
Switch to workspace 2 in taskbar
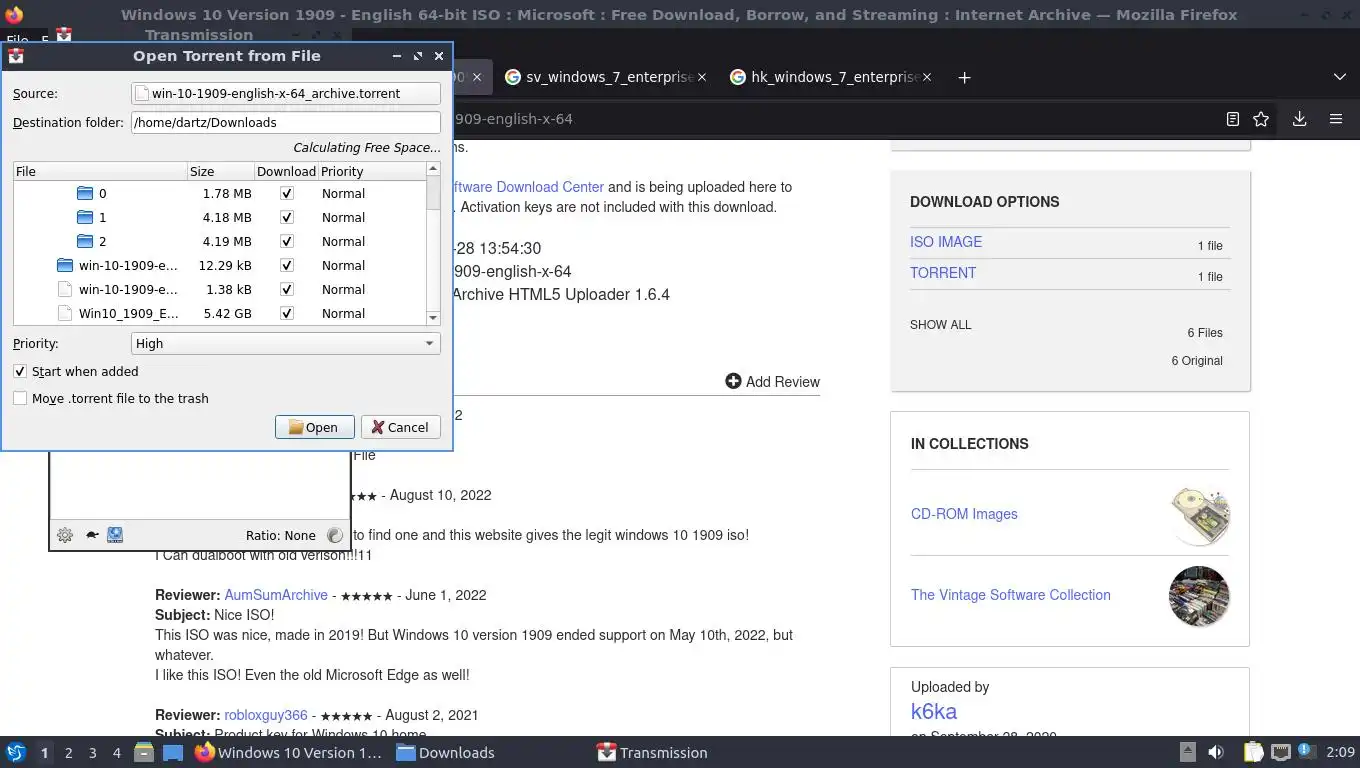click(x=68, y=752)
